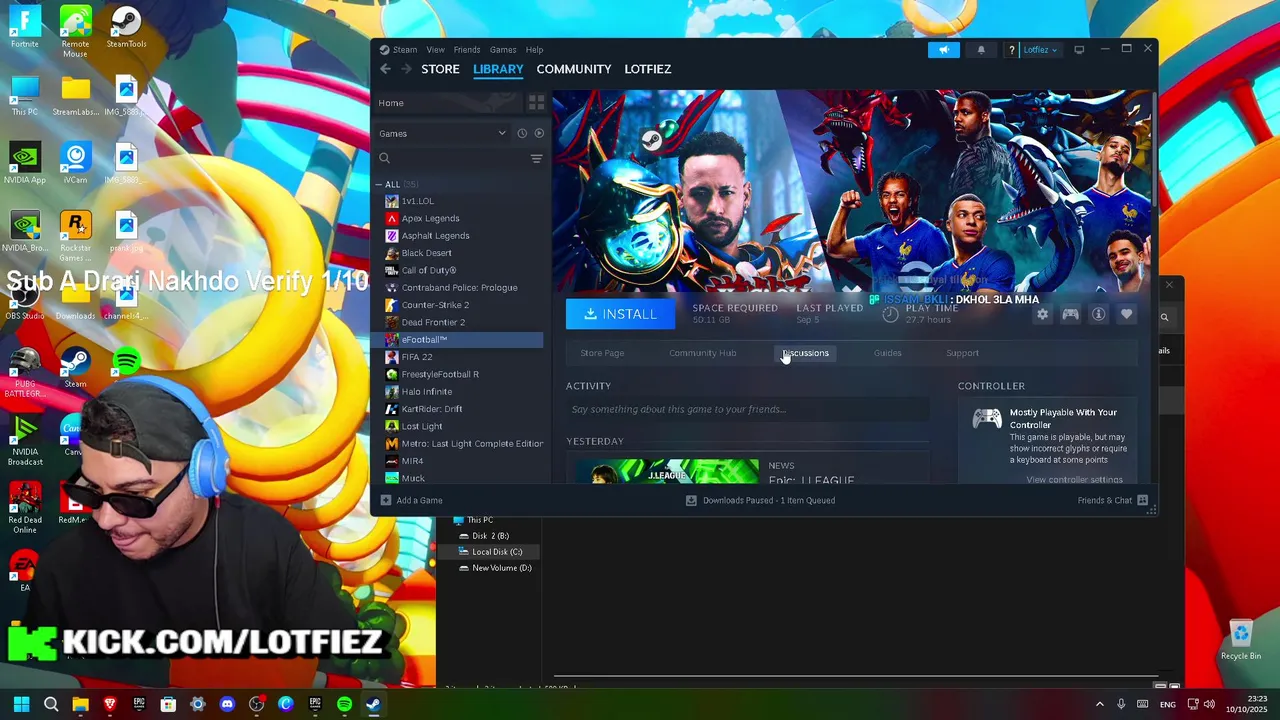
Task: Open eFootball Support link
Action: (963, 353)
